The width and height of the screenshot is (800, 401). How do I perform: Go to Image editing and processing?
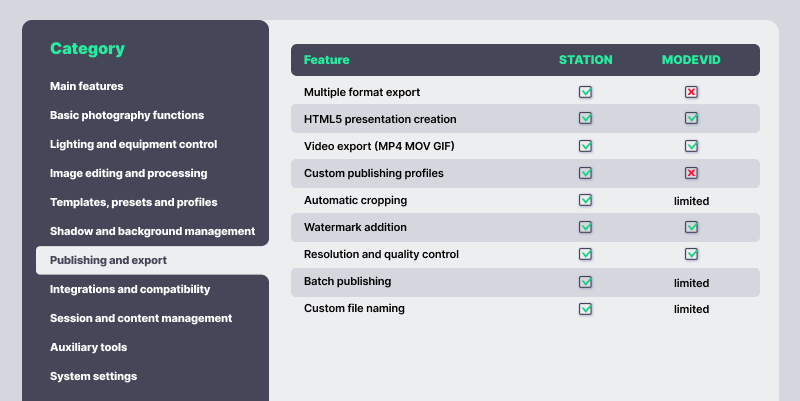click(129, 173)
